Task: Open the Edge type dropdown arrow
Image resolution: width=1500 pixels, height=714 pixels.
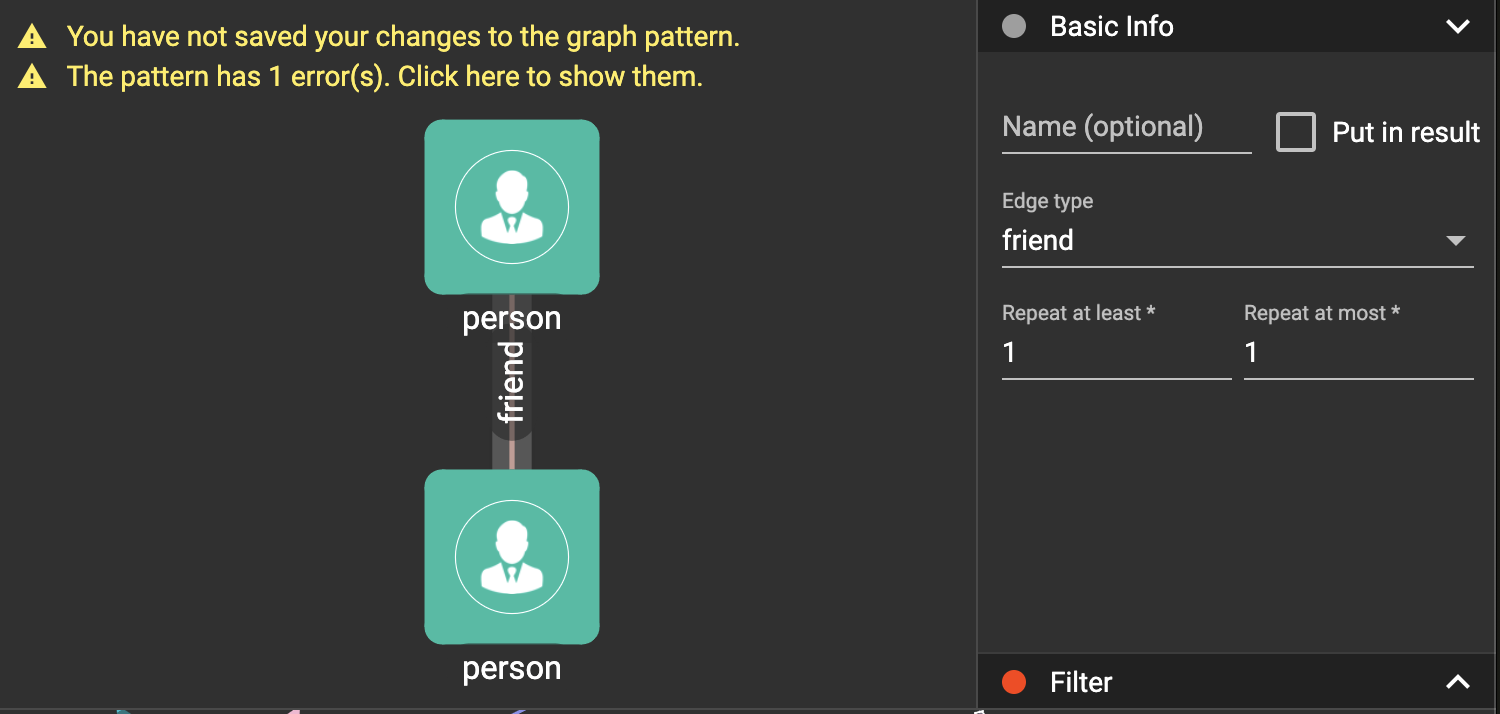Action: coord(1455,241)
